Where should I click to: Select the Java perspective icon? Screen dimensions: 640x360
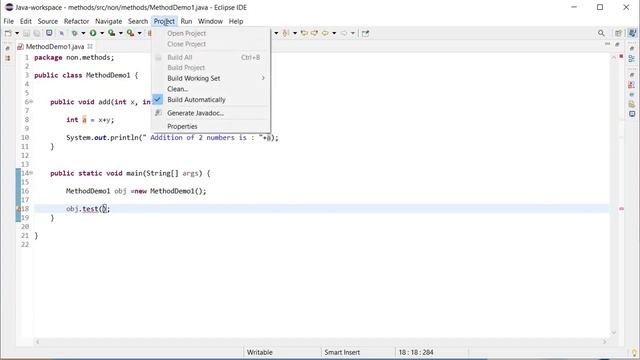[x=632, y=33]
